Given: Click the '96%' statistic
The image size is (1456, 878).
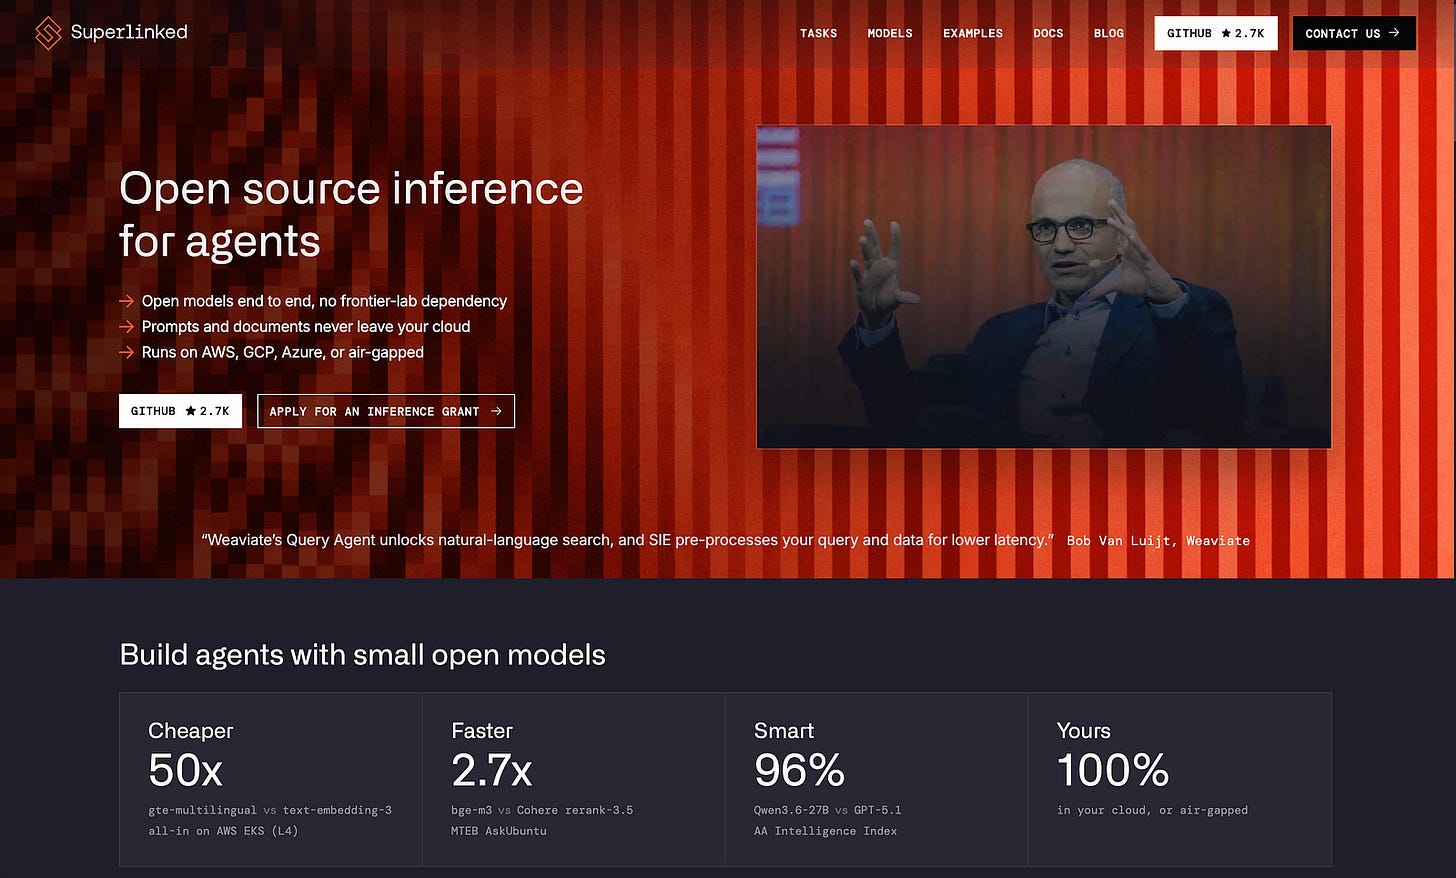Looking at the screenshot, I should 799,770.
